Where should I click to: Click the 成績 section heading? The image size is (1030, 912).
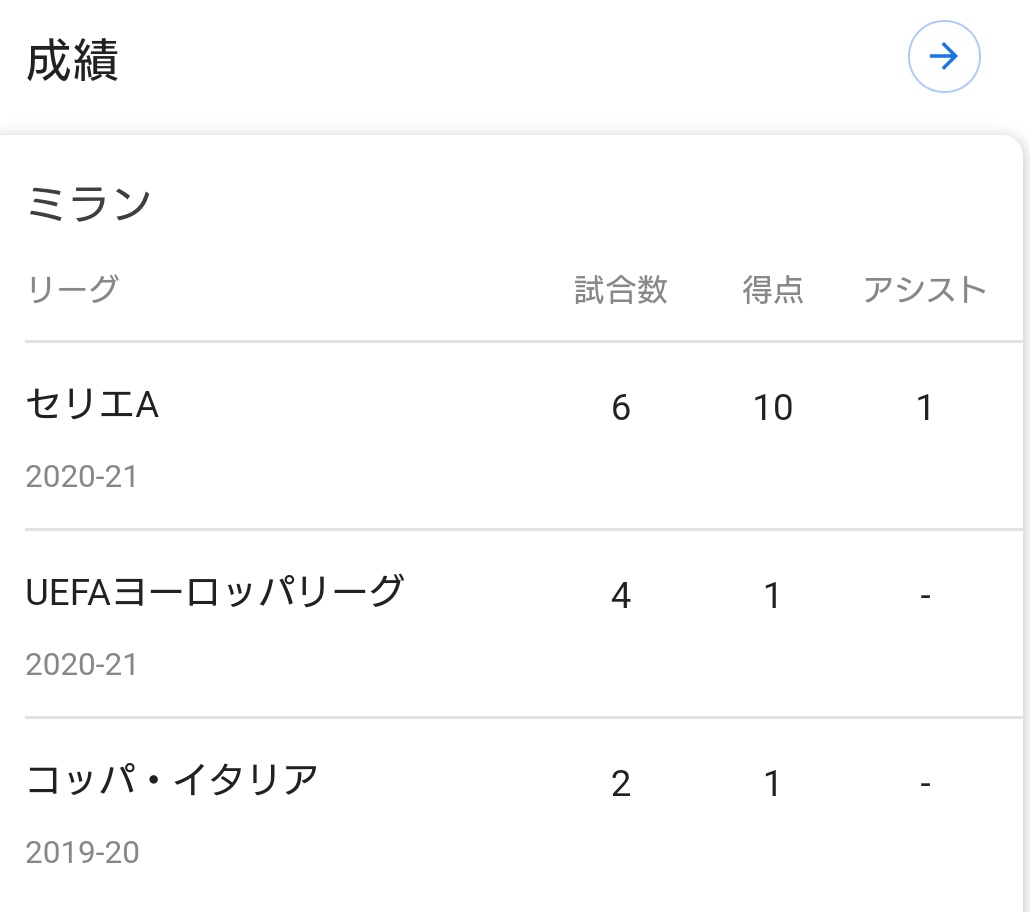pos(72,60)
